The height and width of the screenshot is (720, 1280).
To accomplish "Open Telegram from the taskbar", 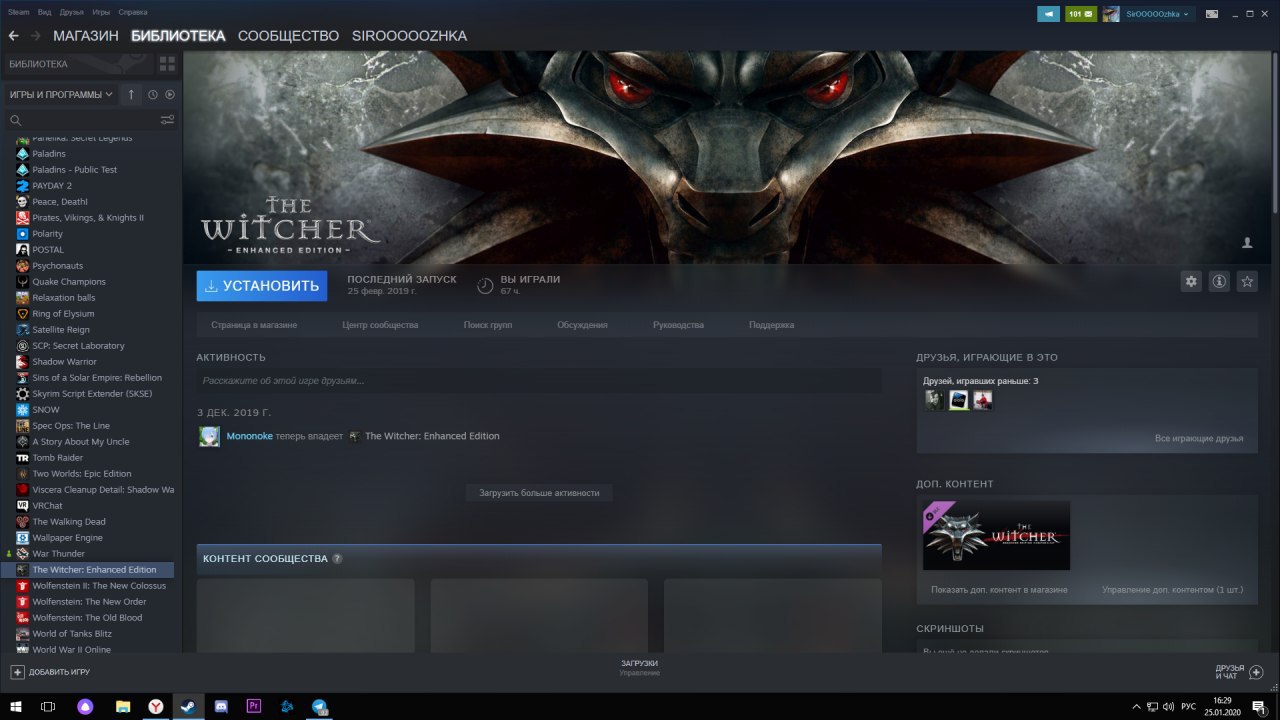I will 320,706.
